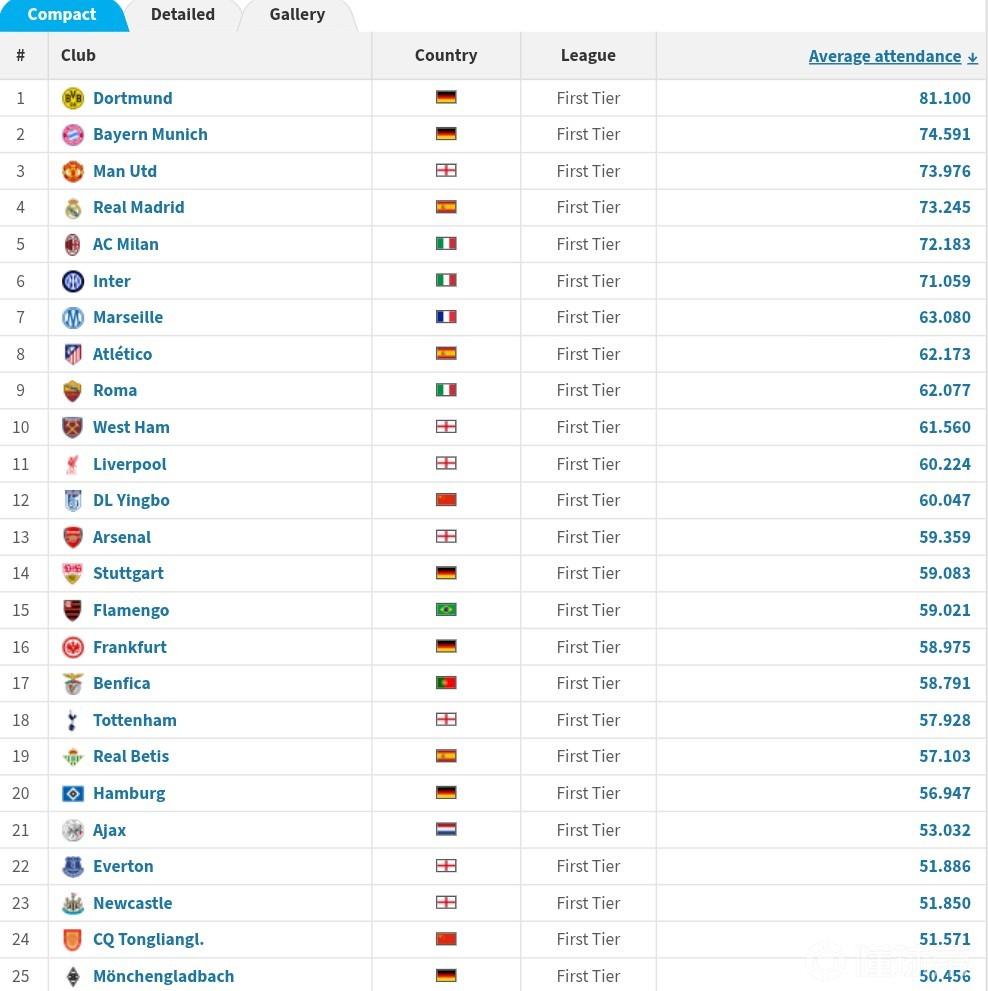Switch to the Detailed tab
This screenshot has height=991, width=988.
coord(183,15)
